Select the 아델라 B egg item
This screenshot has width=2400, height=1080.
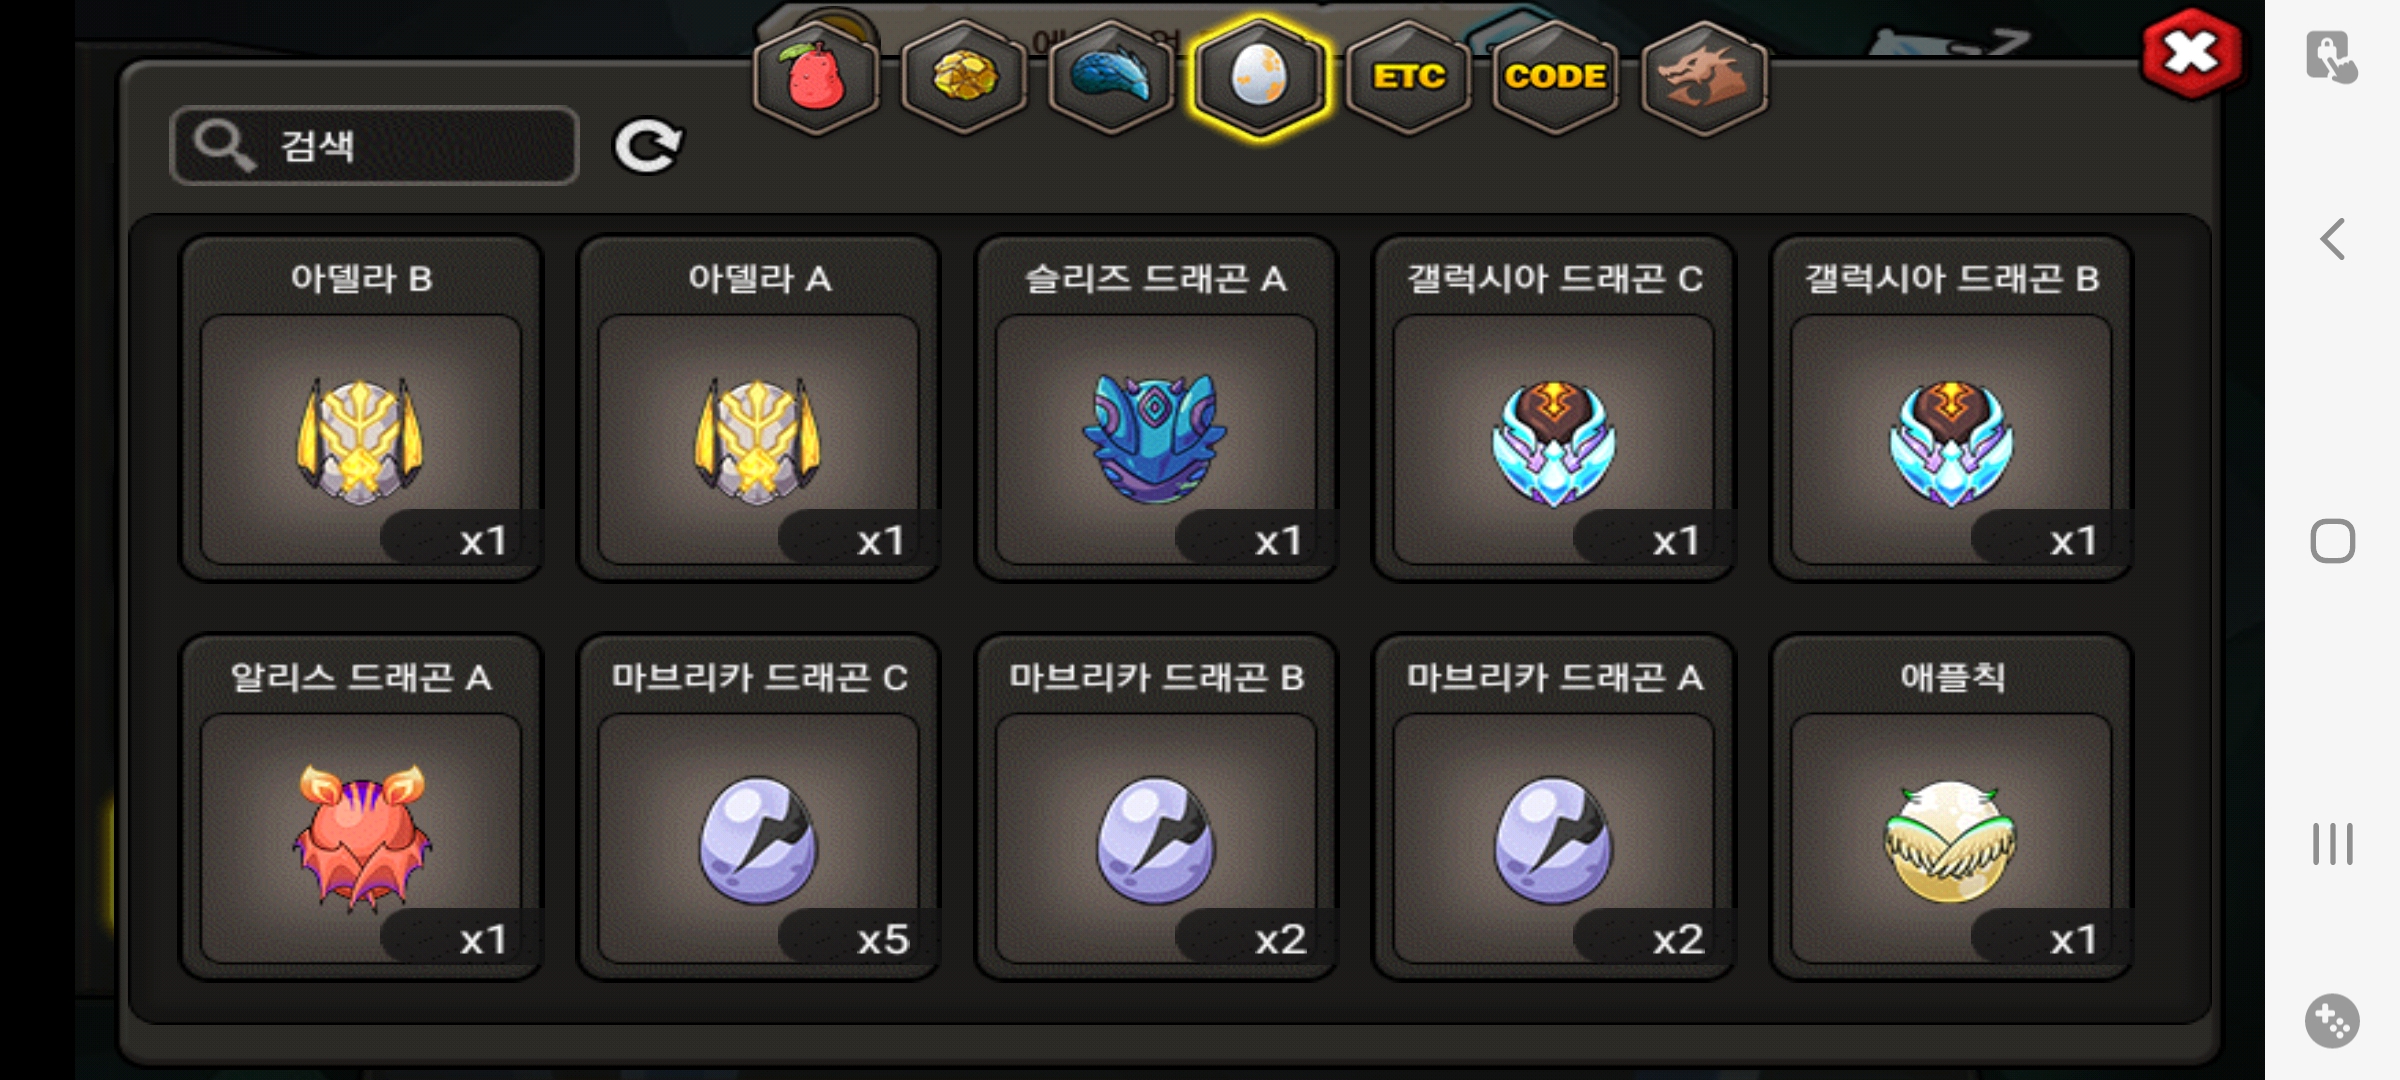361,408
